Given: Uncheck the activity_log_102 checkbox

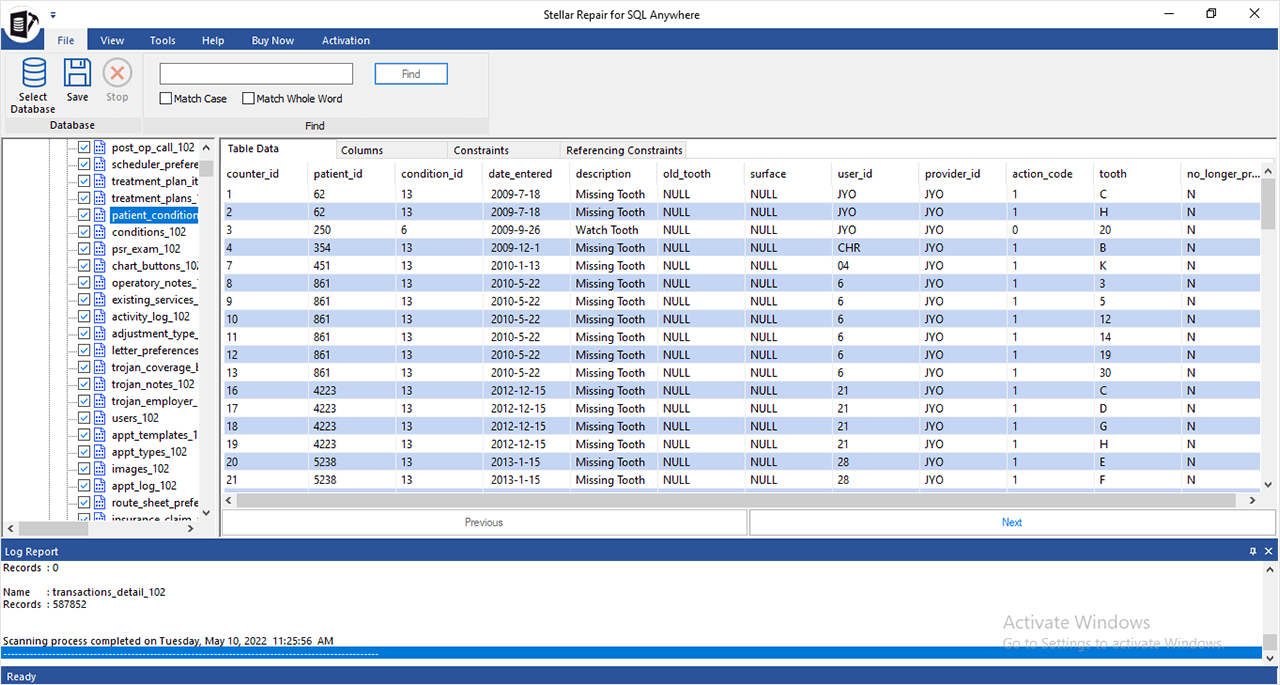Looking at the screenshot, I should (x=84, y=317).
